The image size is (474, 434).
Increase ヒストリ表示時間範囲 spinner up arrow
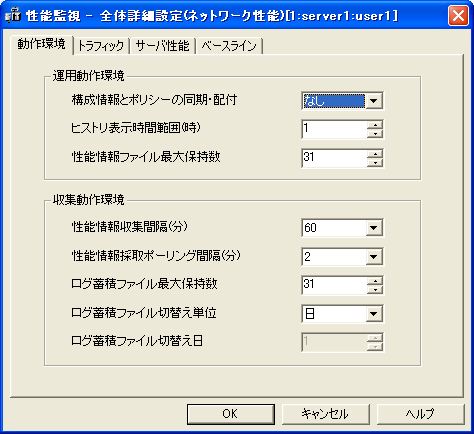[375, 125]
